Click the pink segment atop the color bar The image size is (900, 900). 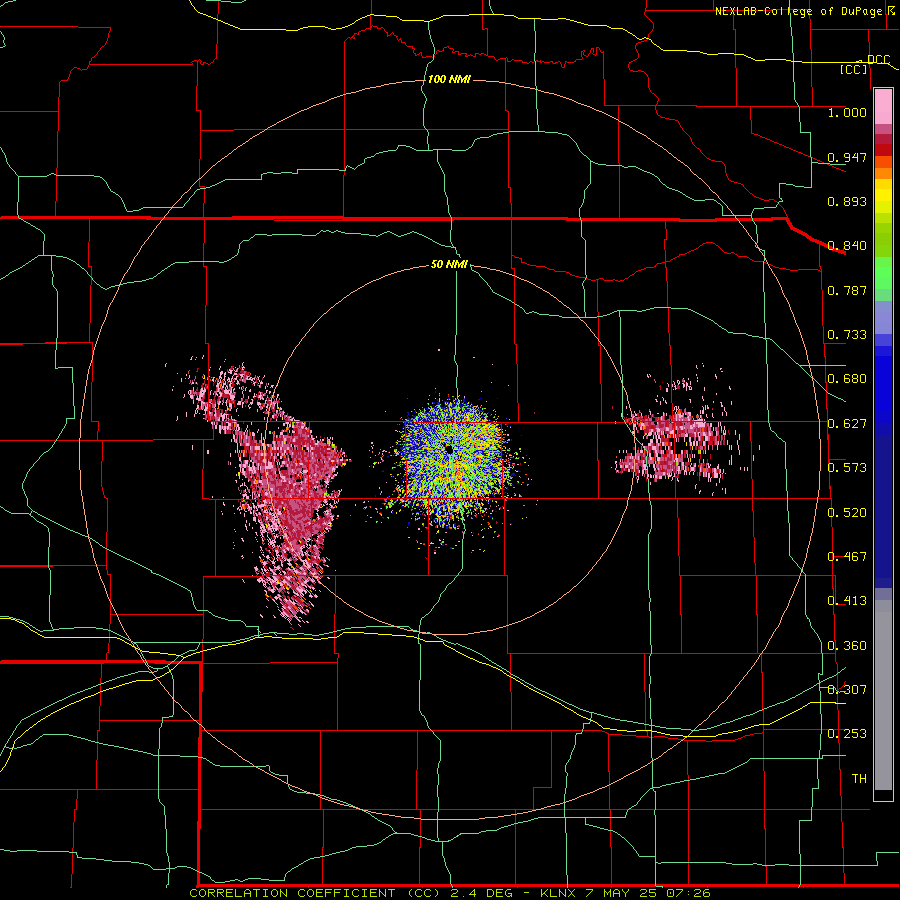[883, 106]
